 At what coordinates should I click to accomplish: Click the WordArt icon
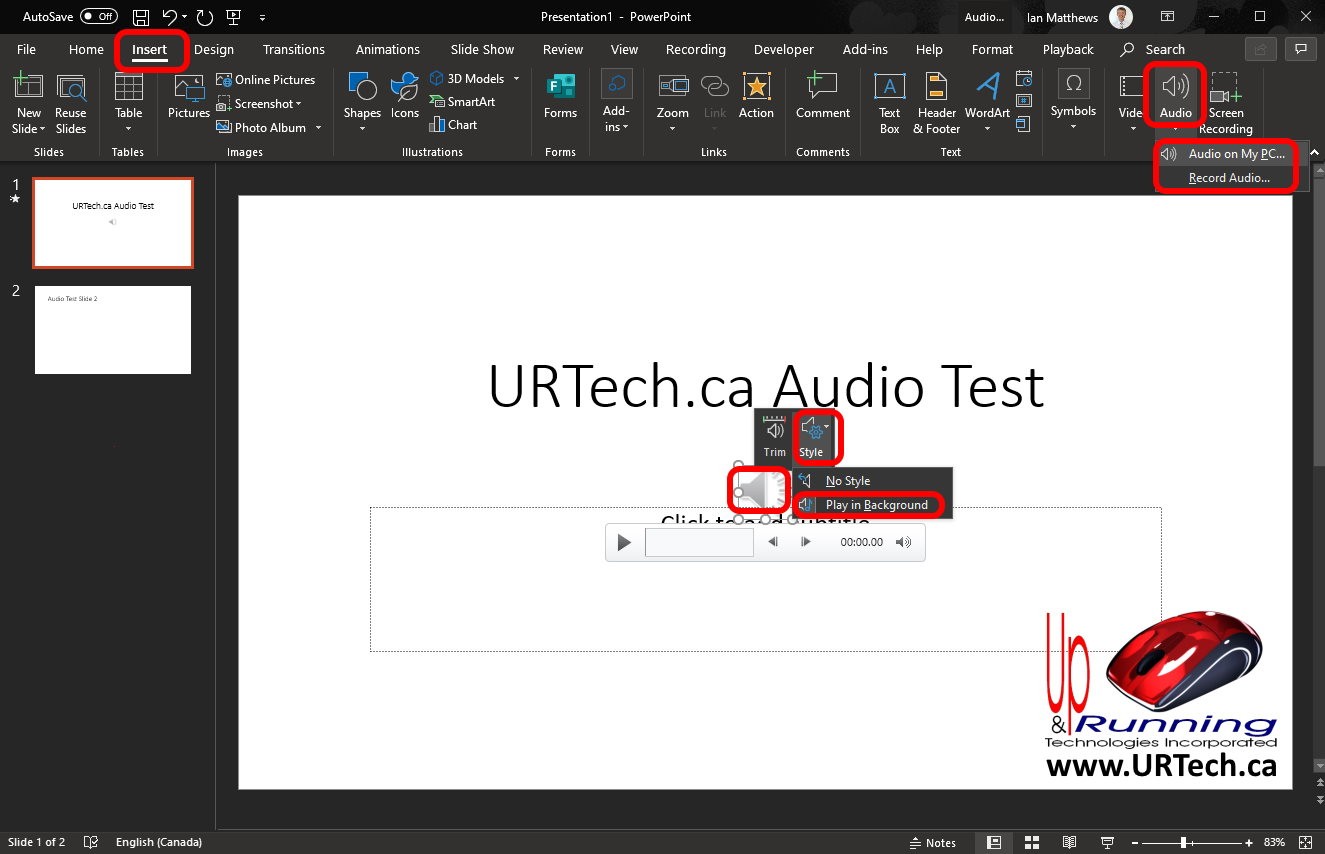(987, 101)
